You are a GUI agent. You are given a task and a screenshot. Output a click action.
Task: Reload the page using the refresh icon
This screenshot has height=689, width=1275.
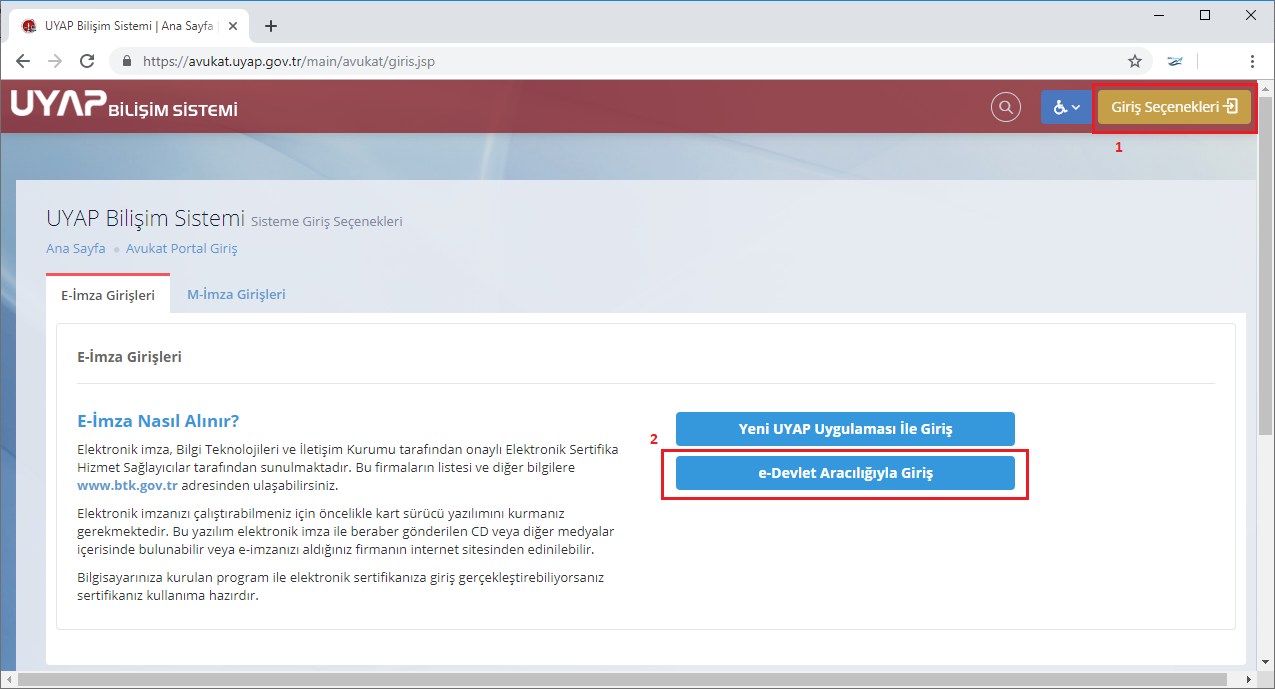(87, 61)
